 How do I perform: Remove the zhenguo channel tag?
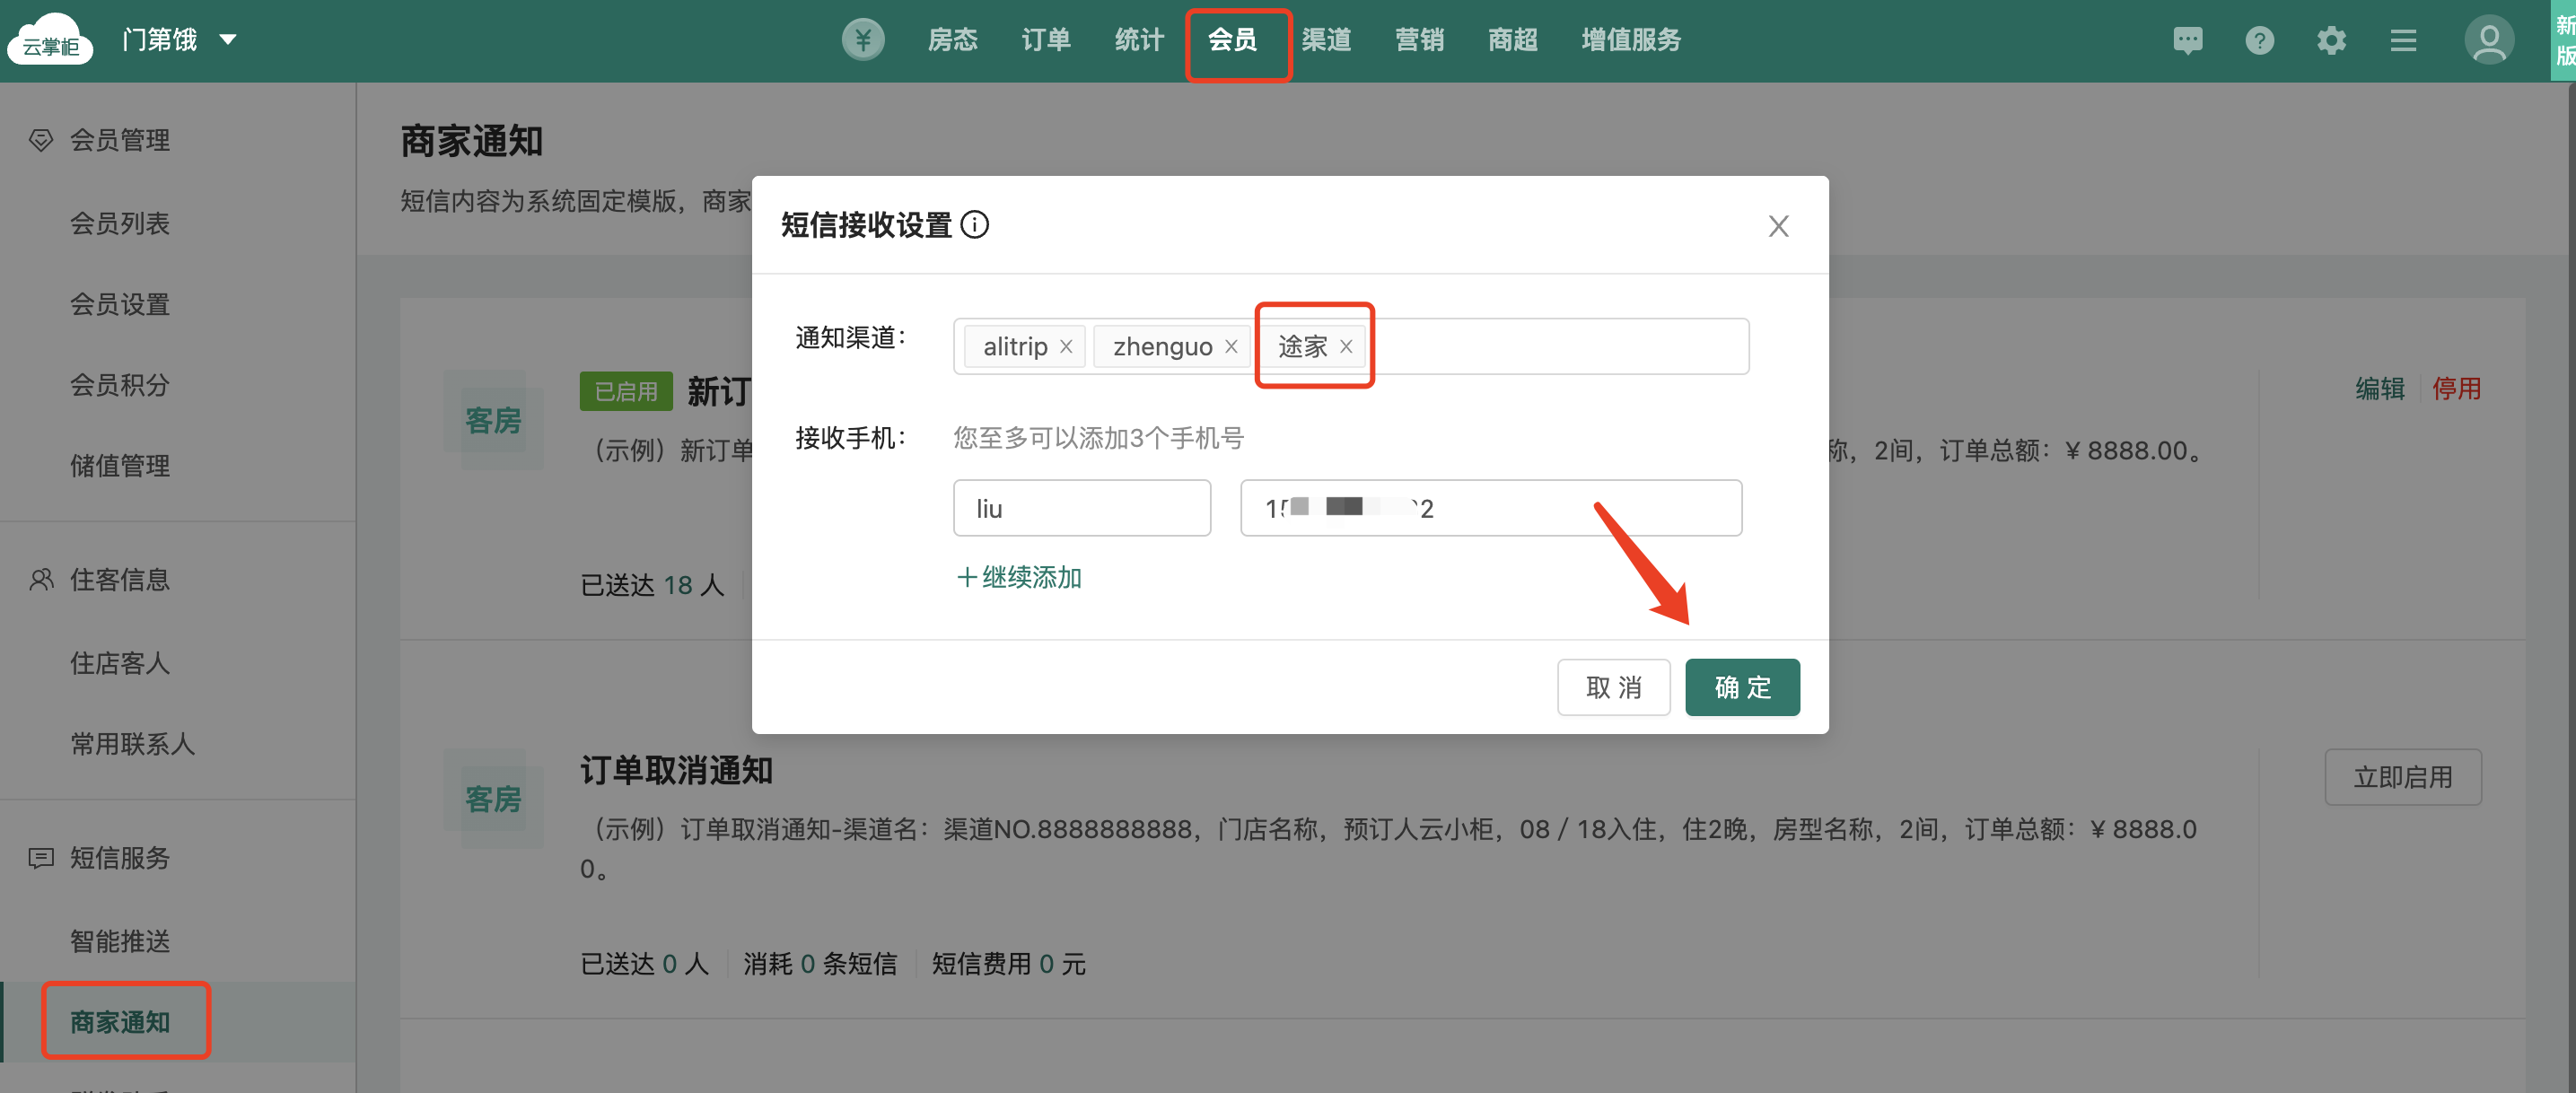[1231, 347]
